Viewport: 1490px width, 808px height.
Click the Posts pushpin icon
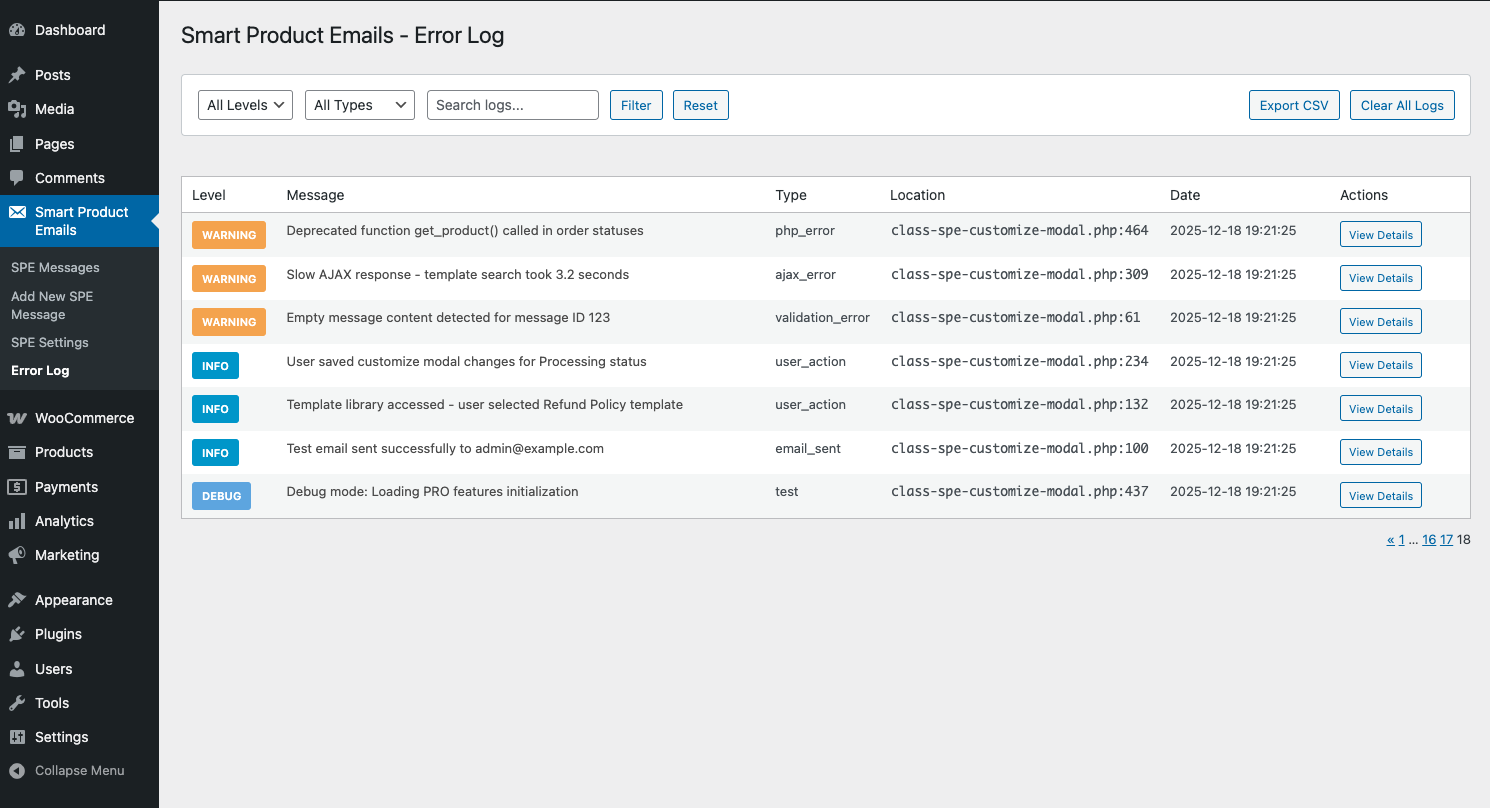pyautogui.click(x=17, y=75)
